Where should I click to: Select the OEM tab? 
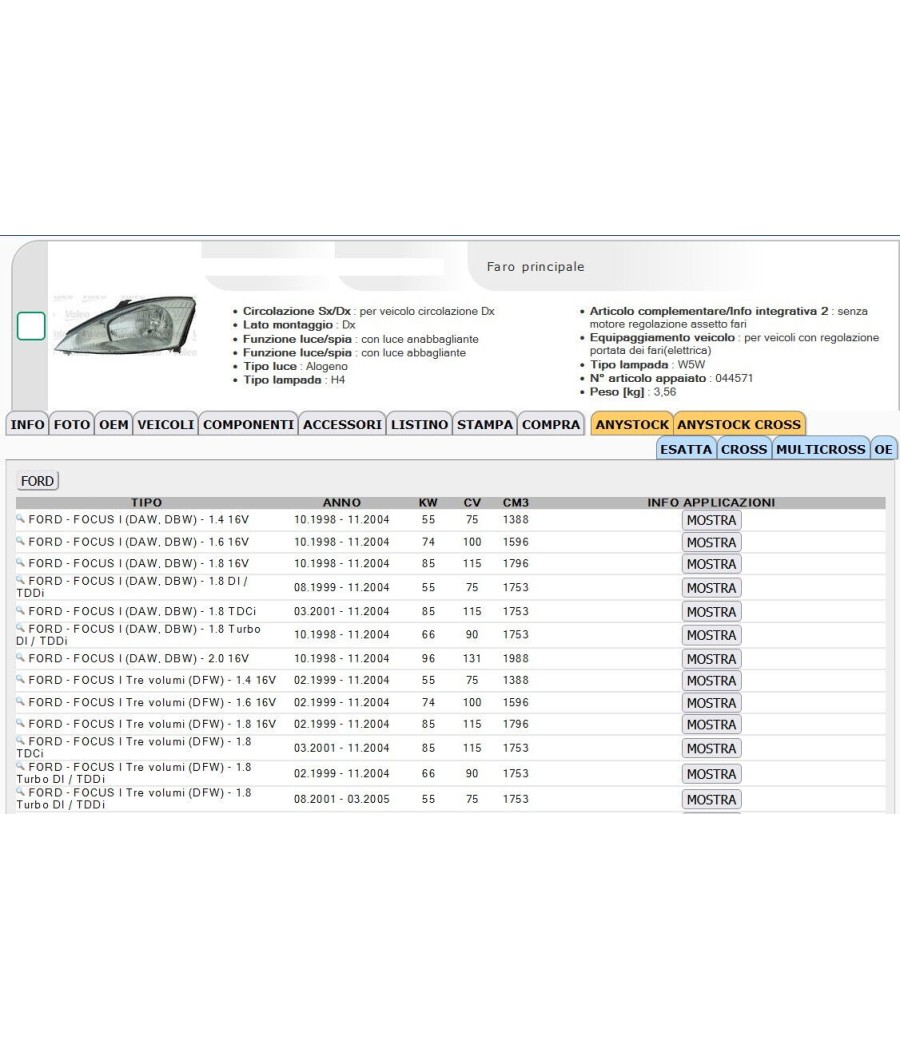(114, 425)
